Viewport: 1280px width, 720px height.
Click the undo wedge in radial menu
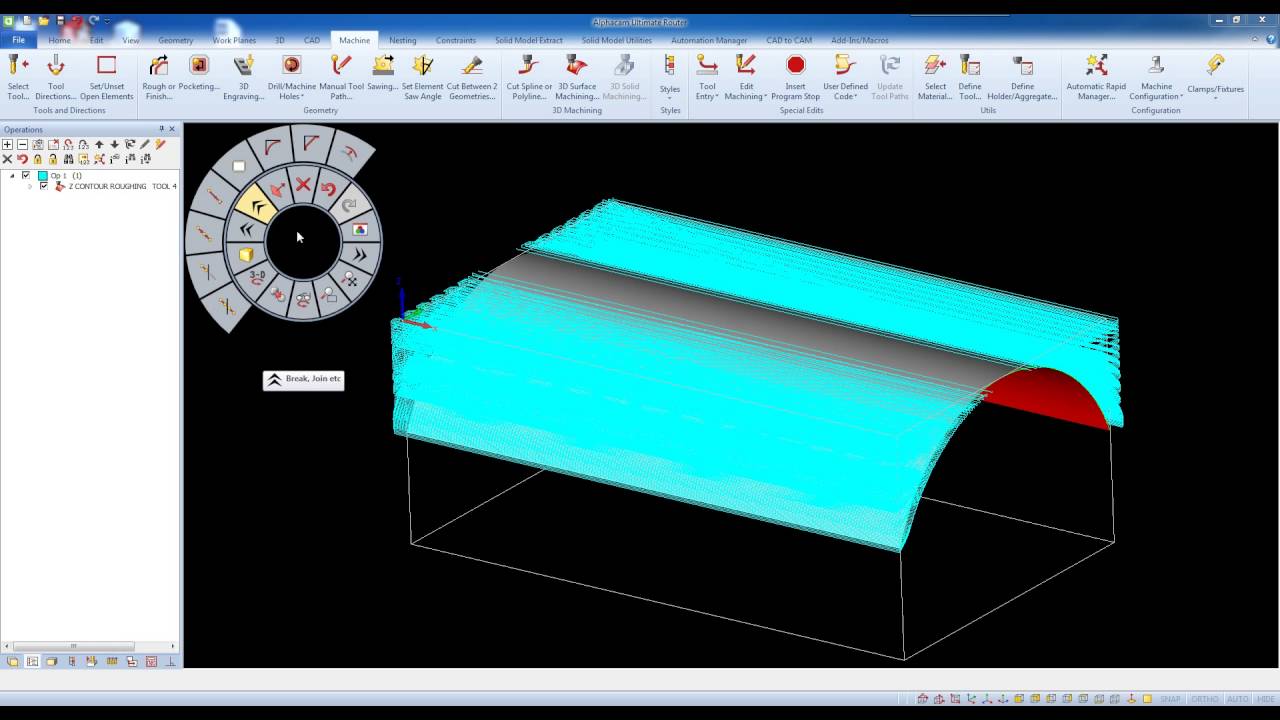click(x=329, y=190)
